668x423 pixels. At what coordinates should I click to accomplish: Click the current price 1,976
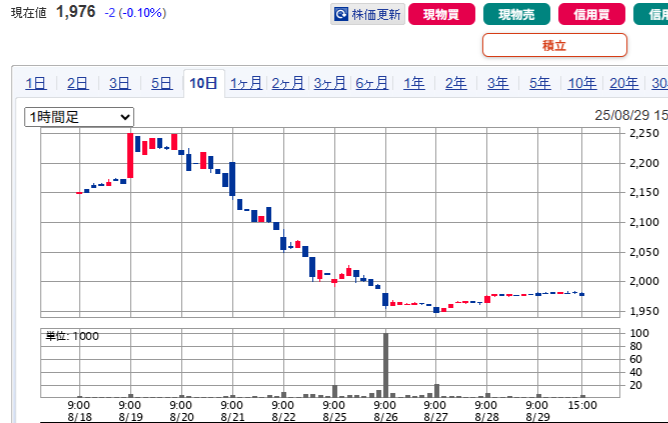click(x=76, y=12)
